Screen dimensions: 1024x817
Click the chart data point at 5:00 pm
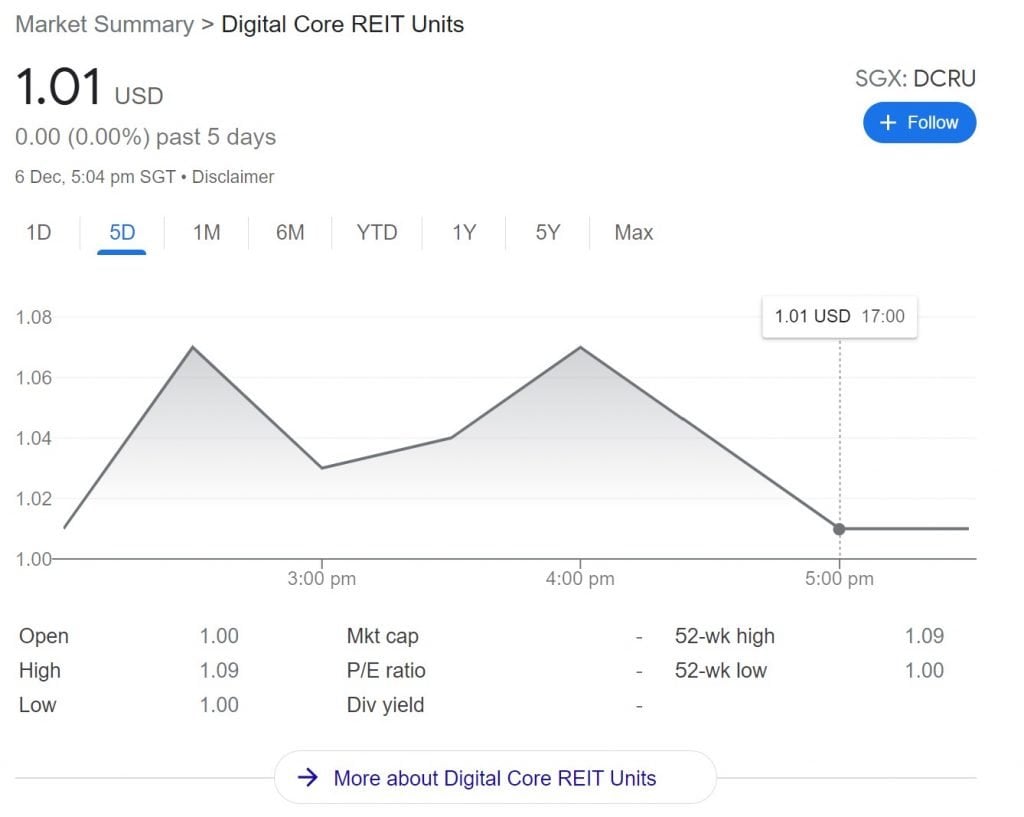click(x=839, y=529)
